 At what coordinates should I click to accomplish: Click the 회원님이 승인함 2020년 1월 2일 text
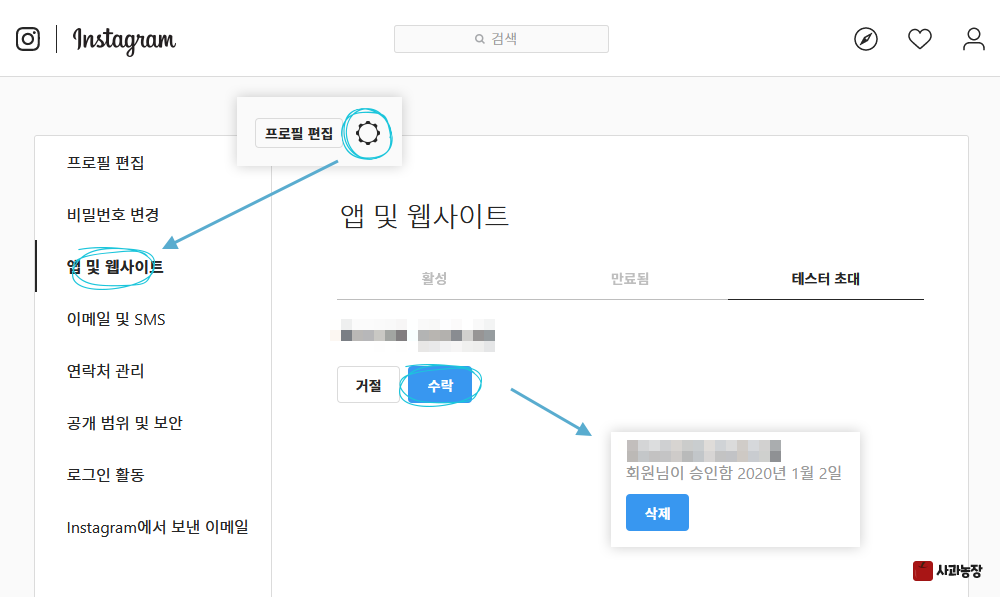click(x=733, y=473)
